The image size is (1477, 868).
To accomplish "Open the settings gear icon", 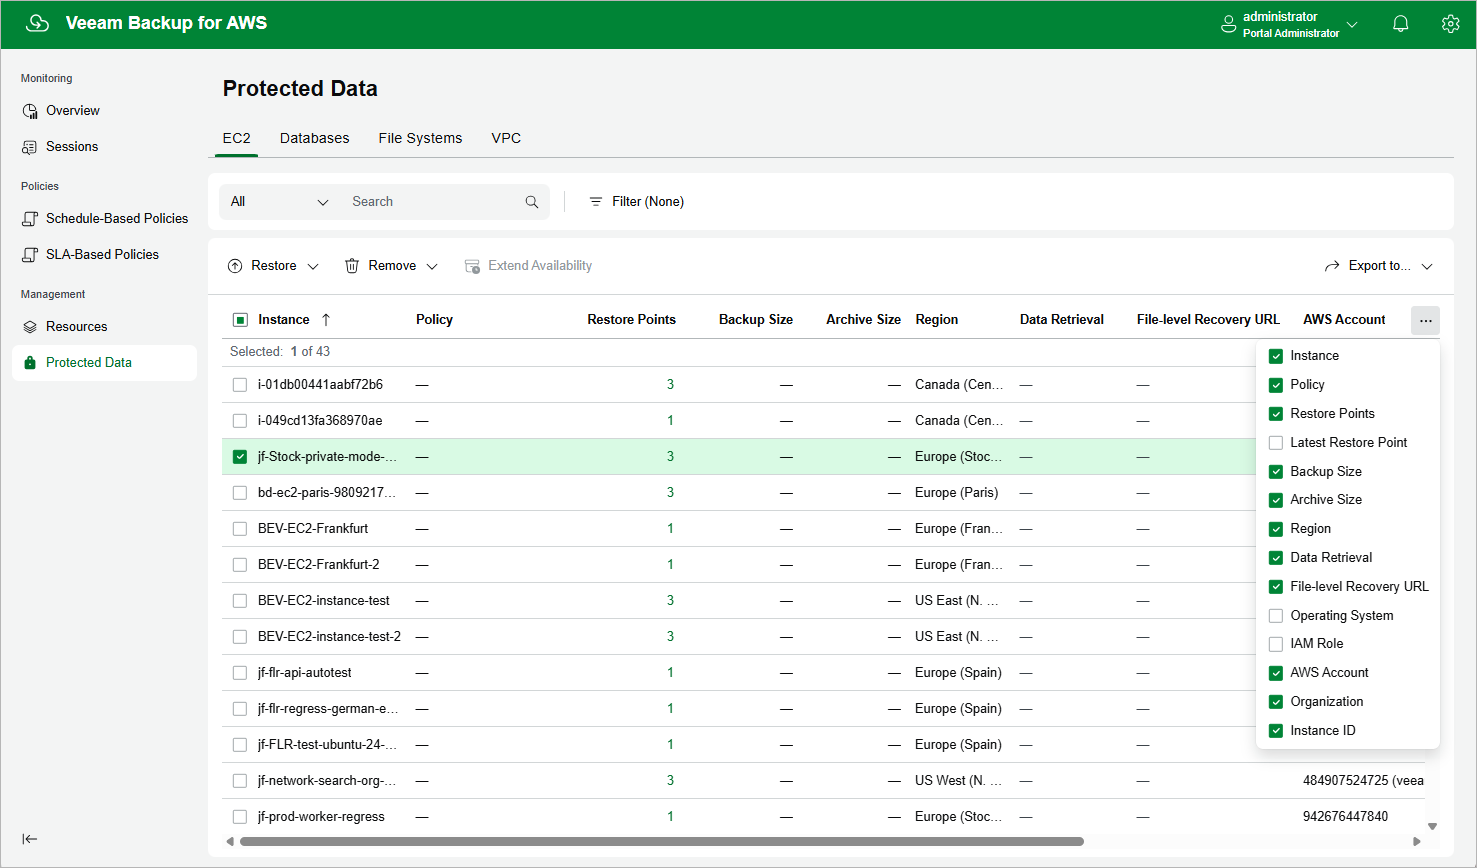I will click(x=1450, y=24).
